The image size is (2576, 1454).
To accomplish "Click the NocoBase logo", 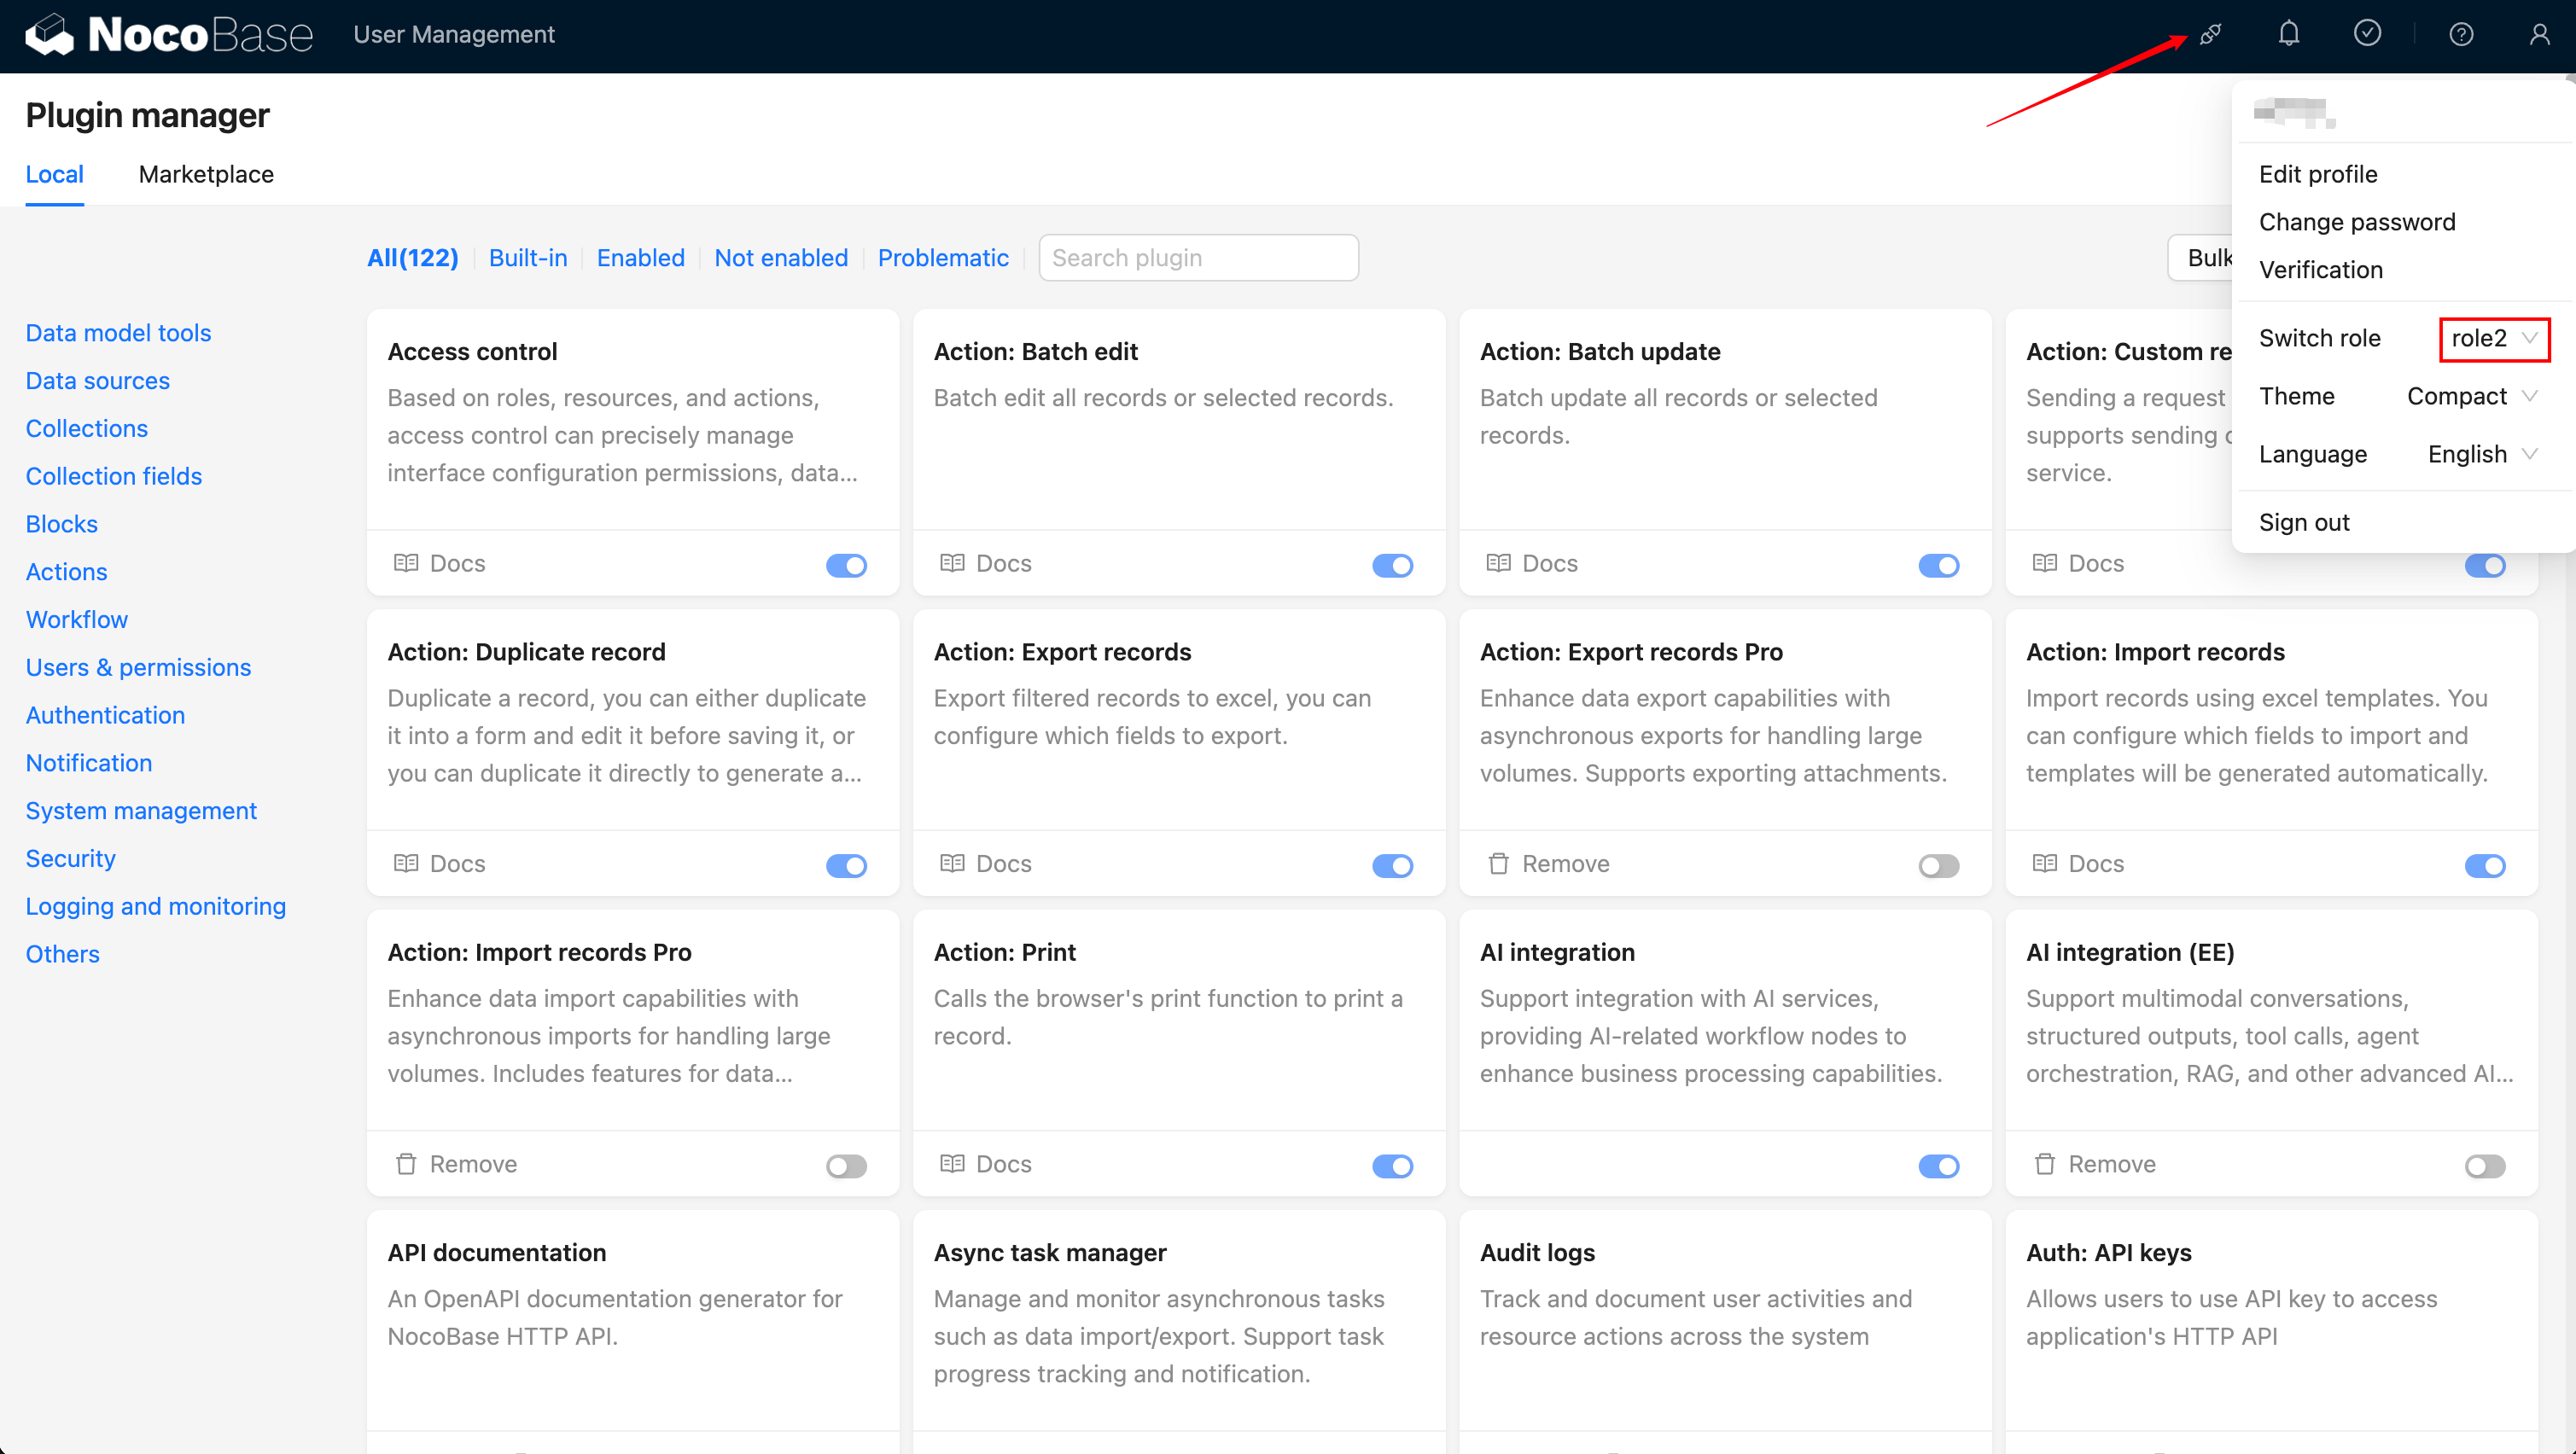I will [x=168, y=35].
